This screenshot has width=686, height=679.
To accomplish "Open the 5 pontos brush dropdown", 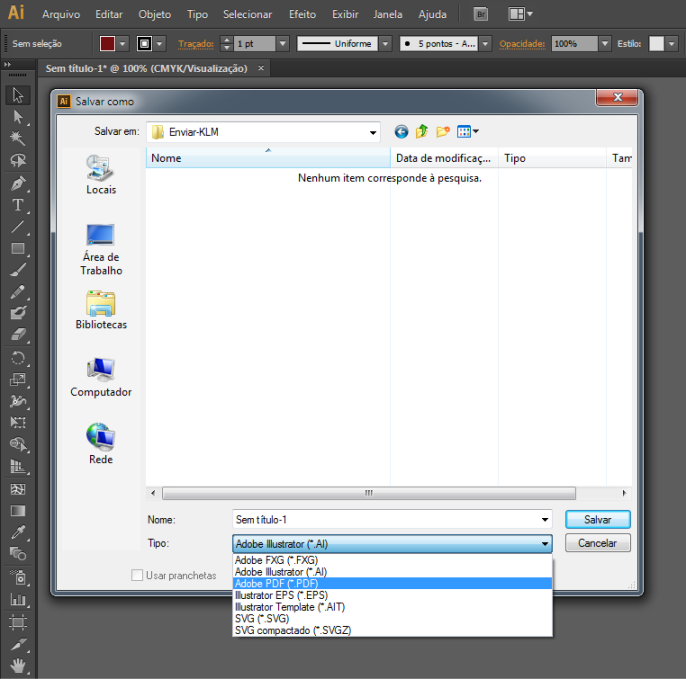I will coord(485,44).
